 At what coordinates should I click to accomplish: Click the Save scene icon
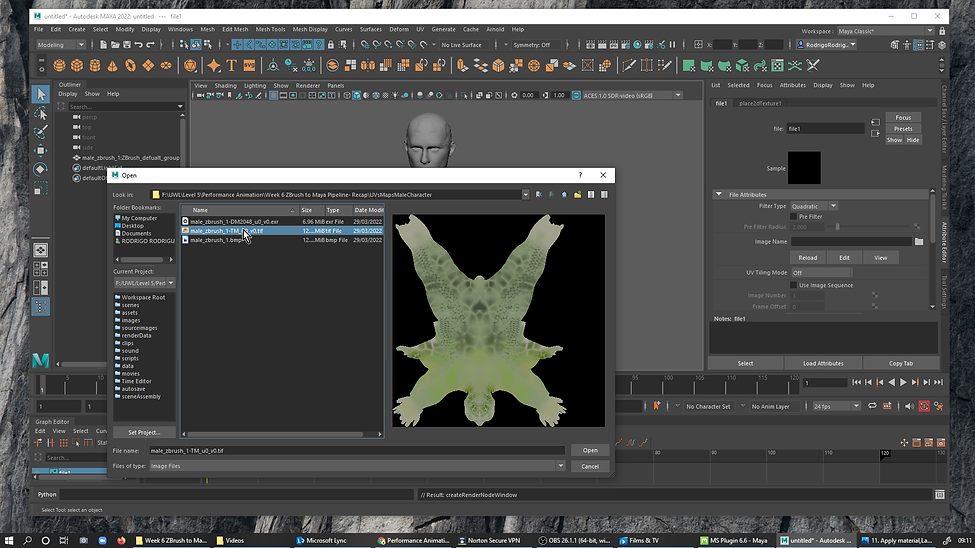click(127, 45)
